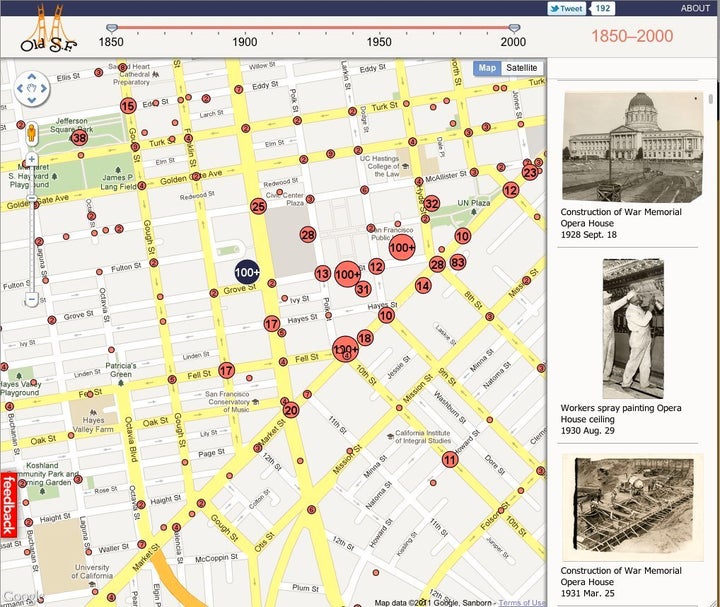This screenshot has height=607, width=720.
Task: Select the dark blue 100+ marker
Action: coord(247,272)
